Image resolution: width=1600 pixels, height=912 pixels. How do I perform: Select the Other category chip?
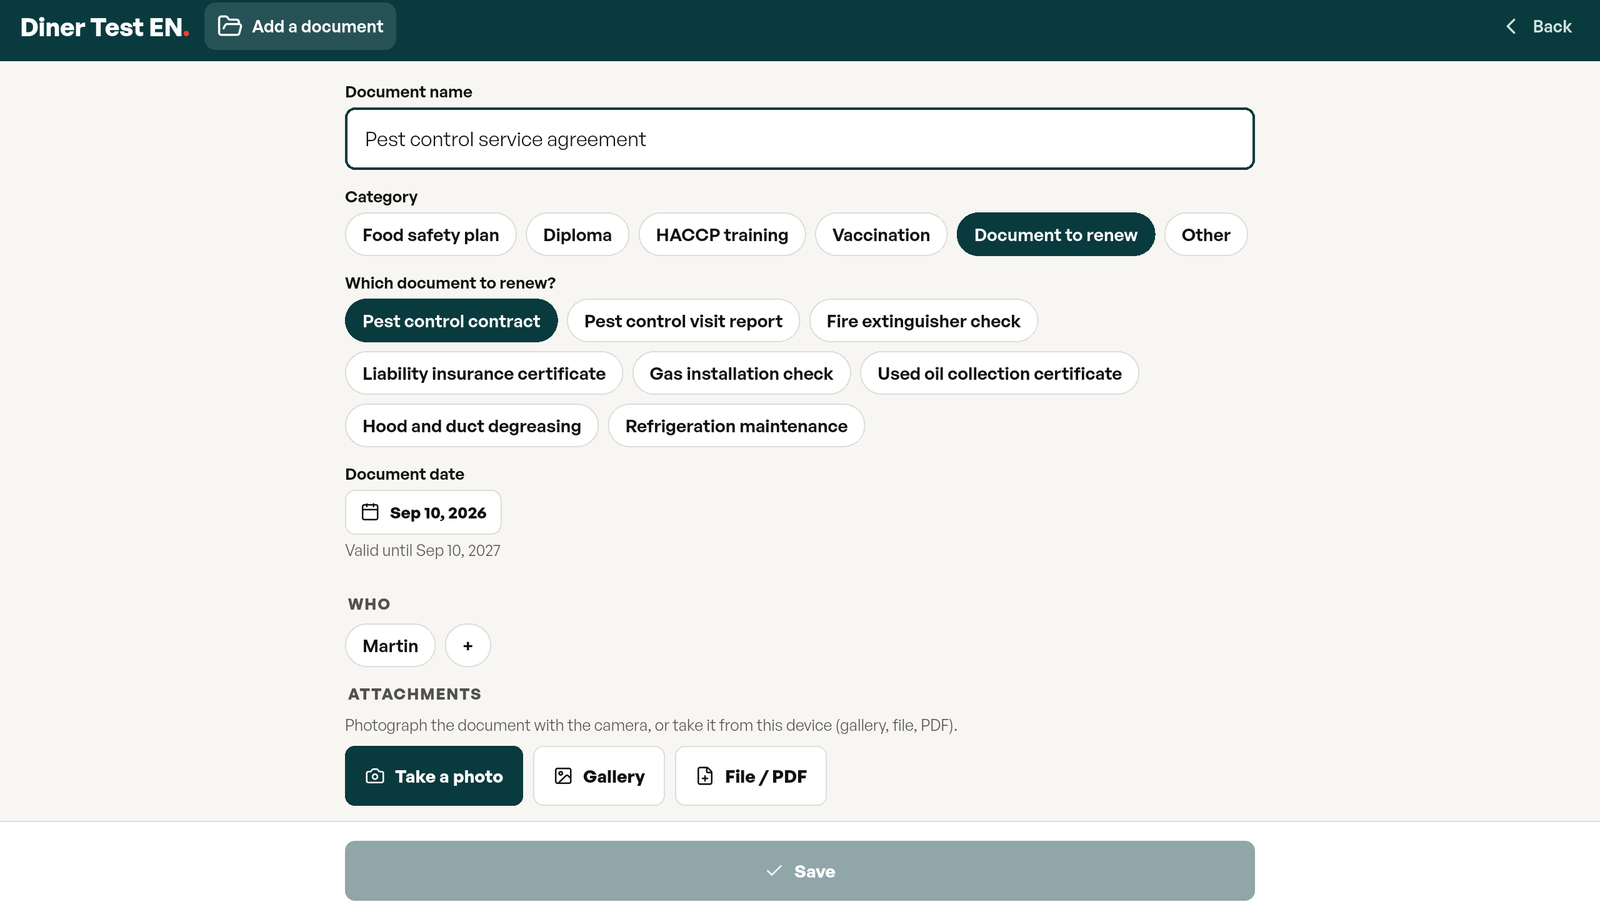(x=1206, y=235)
